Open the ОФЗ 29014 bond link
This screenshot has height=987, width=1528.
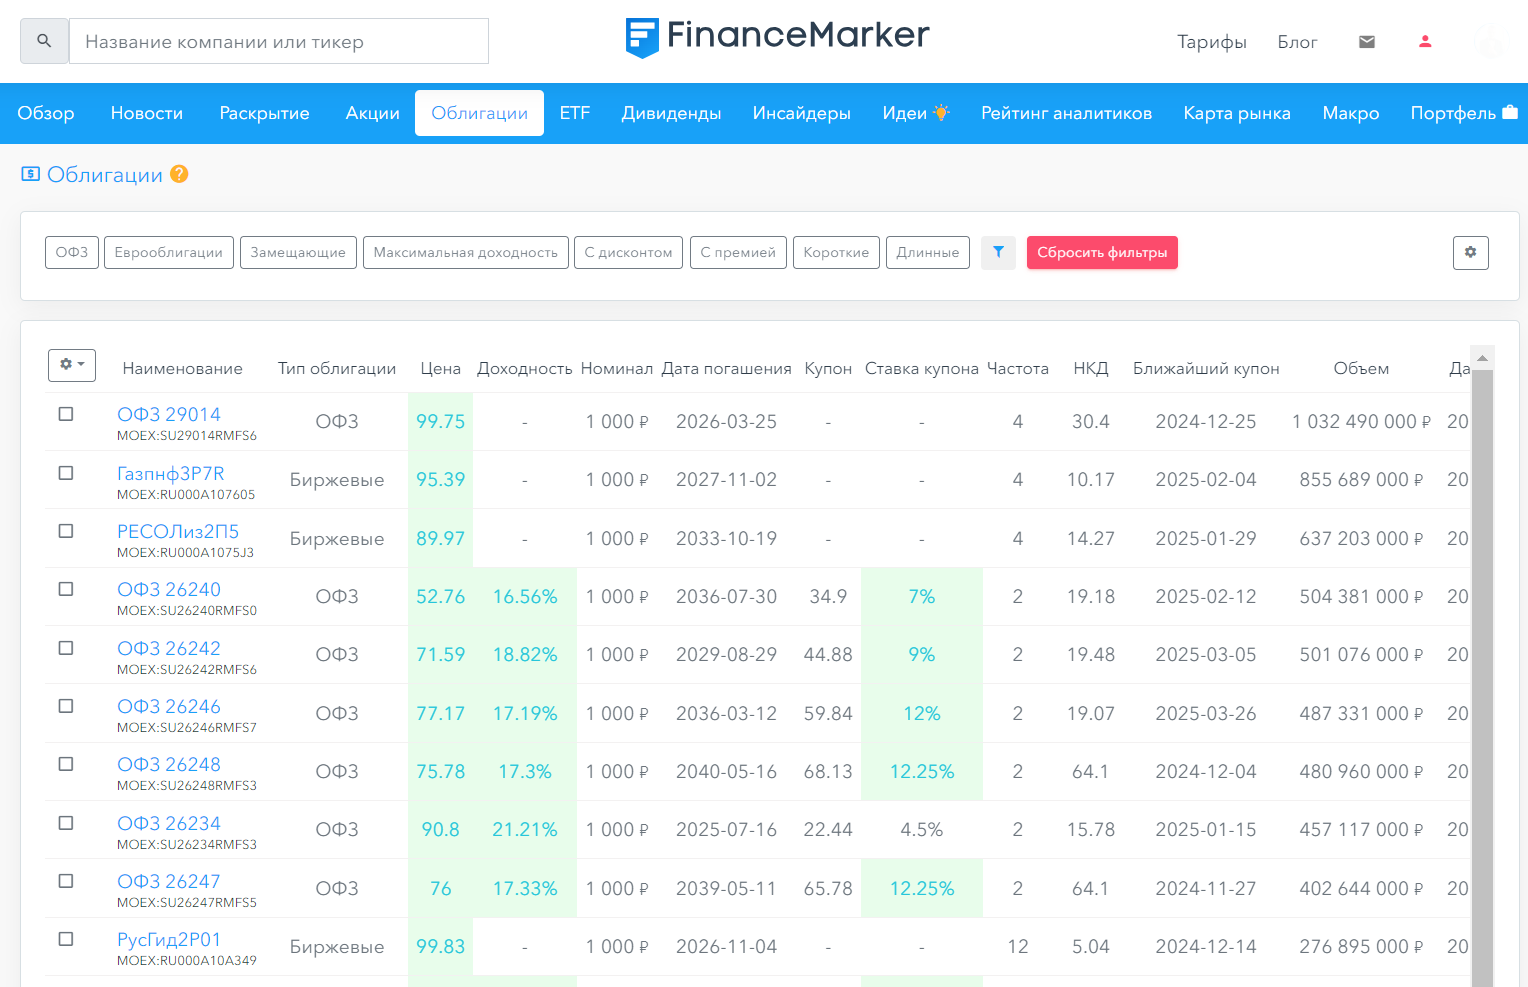[x=168, y=414]
